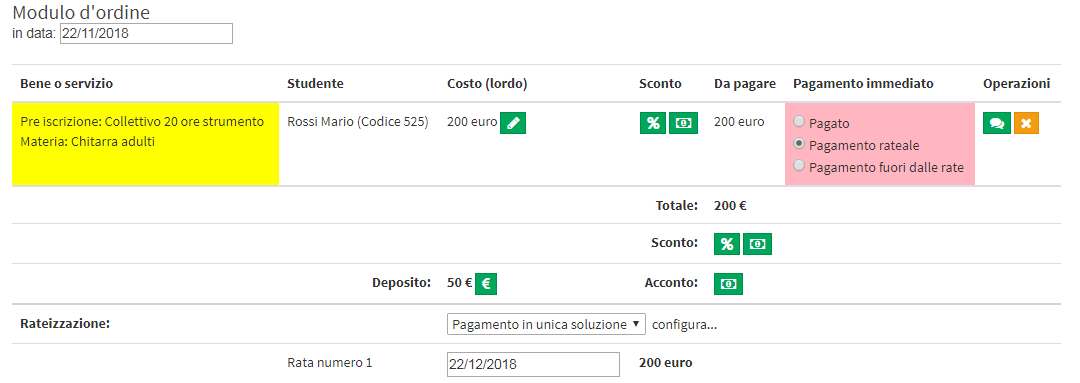Edit the 200 euro gross cost with pencil icon
The image size is (1080, 383).
point(512,123)
